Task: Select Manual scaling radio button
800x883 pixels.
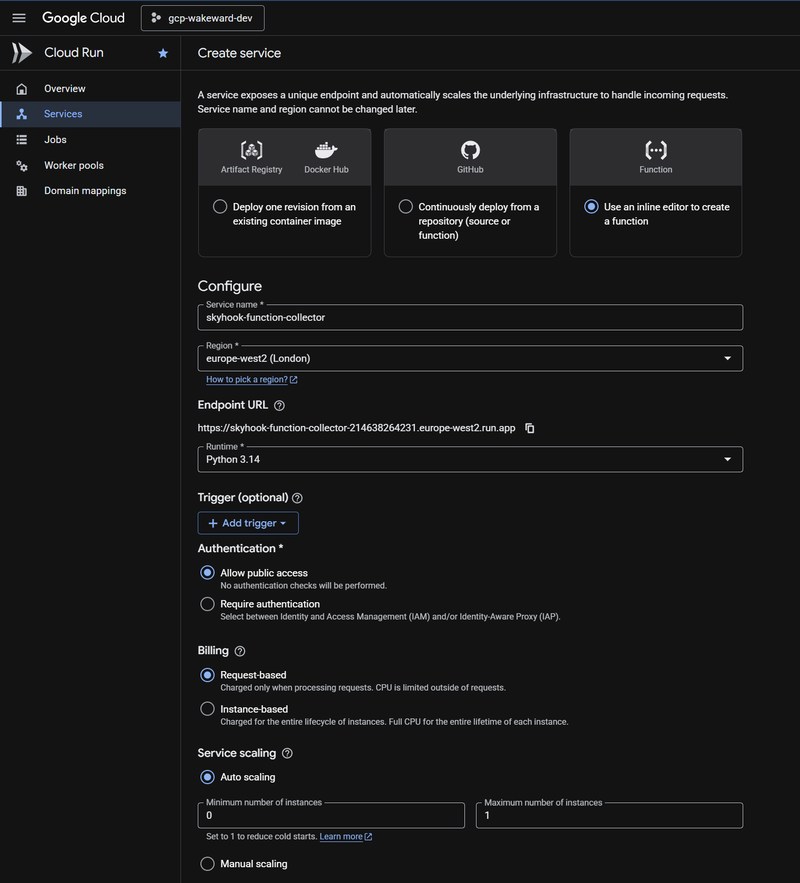Action: coord(208,864)
